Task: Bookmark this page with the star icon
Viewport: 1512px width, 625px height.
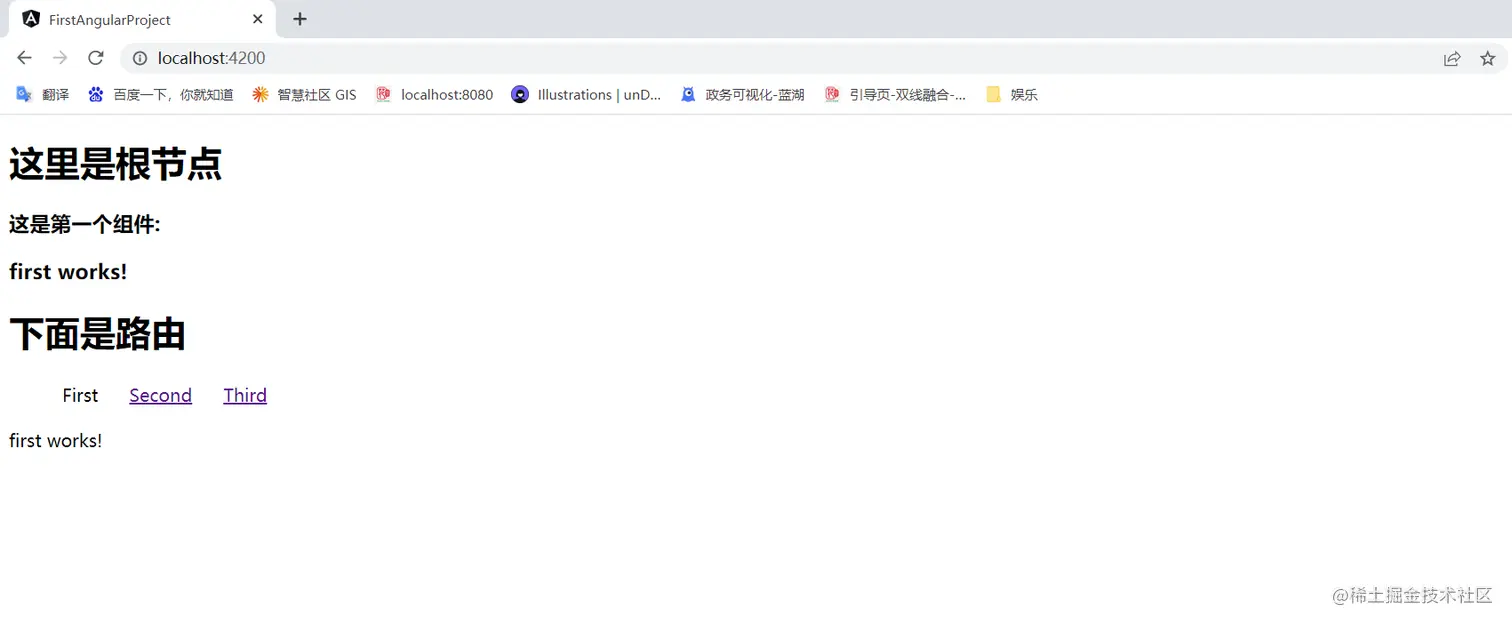Action: tap(1487, 58)
